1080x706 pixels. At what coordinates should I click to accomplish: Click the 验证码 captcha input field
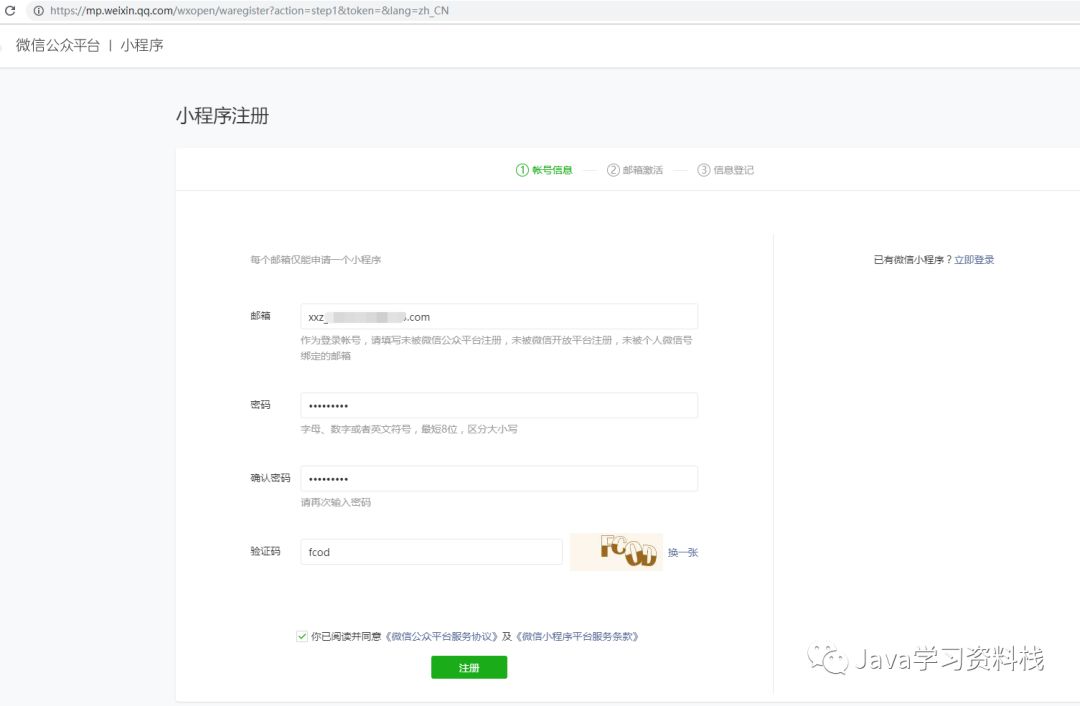click(431, 552)
